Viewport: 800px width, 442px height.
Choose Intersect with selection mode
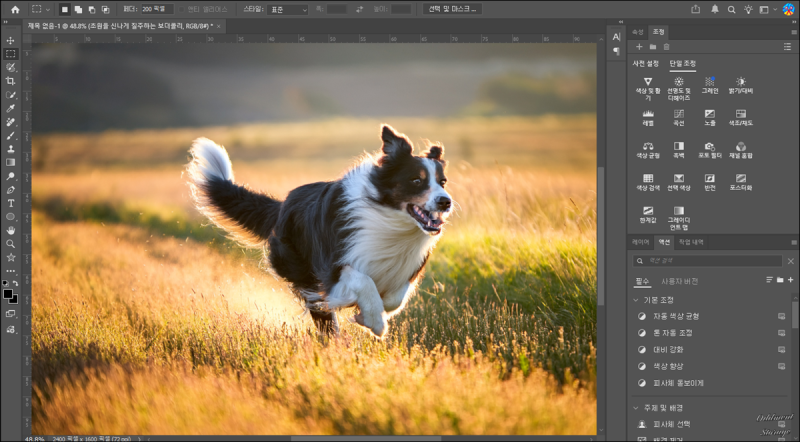click(x=105, y=9)
